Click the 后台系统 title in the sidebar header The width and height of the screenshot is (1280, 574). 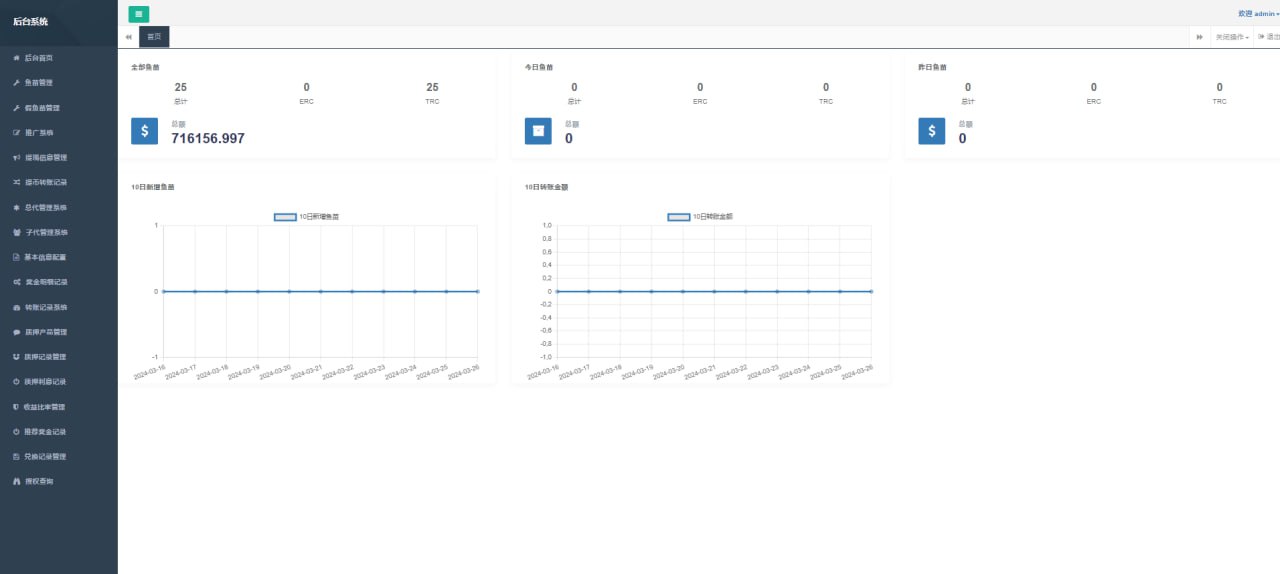(x=30, y=21)
